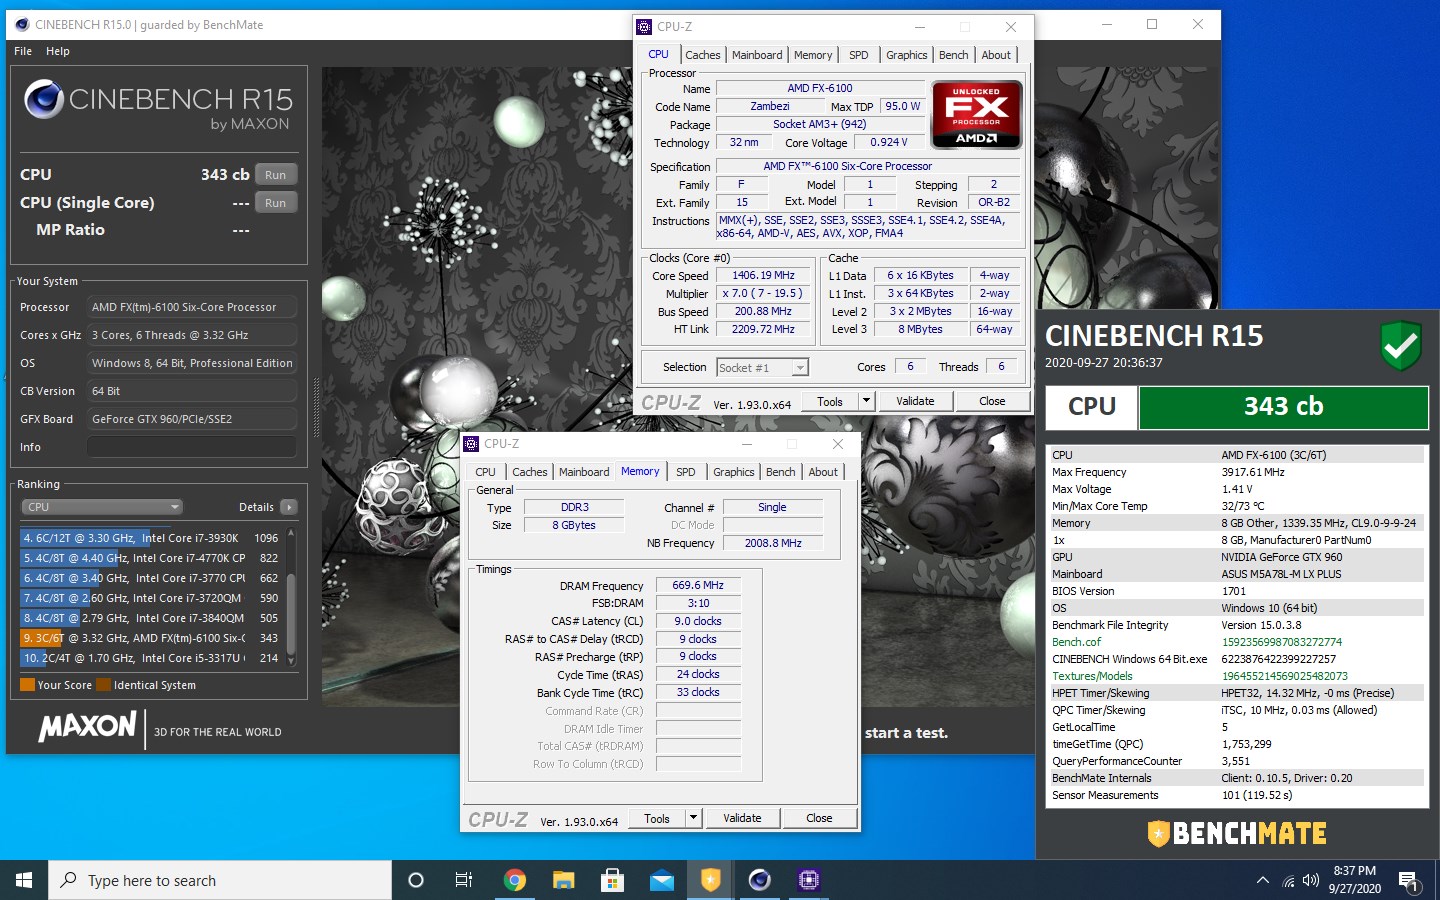Open Mail app from taskbar
1440x900 pixels.
click(x=661, y=880)
